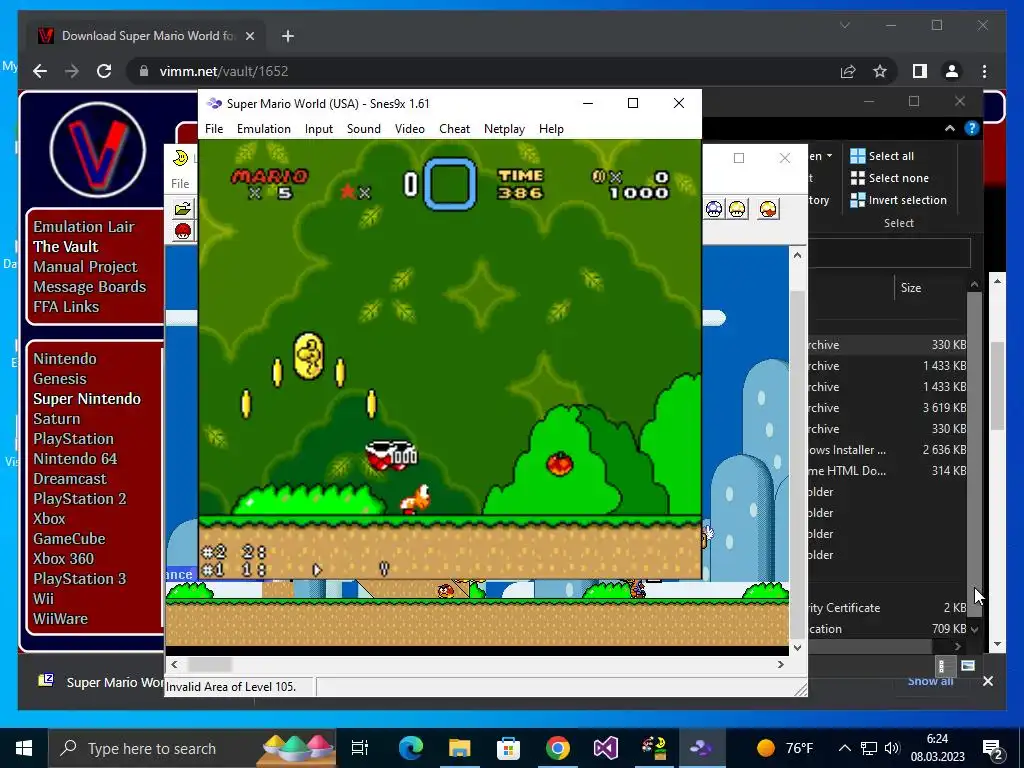The height and width of the screenshot is (768, 1024).
Task: Select the HTML Document row sized 314 KB
Action: (x=887, y=470)
